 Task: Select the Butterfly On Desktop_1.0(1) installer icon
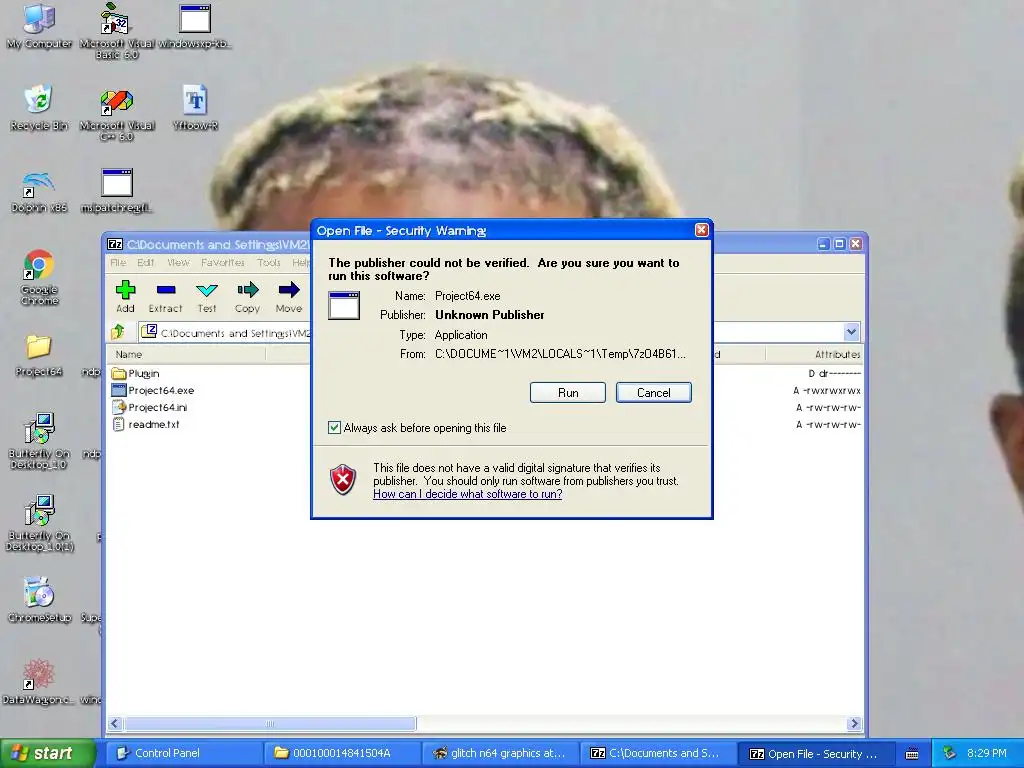point(39,523)
